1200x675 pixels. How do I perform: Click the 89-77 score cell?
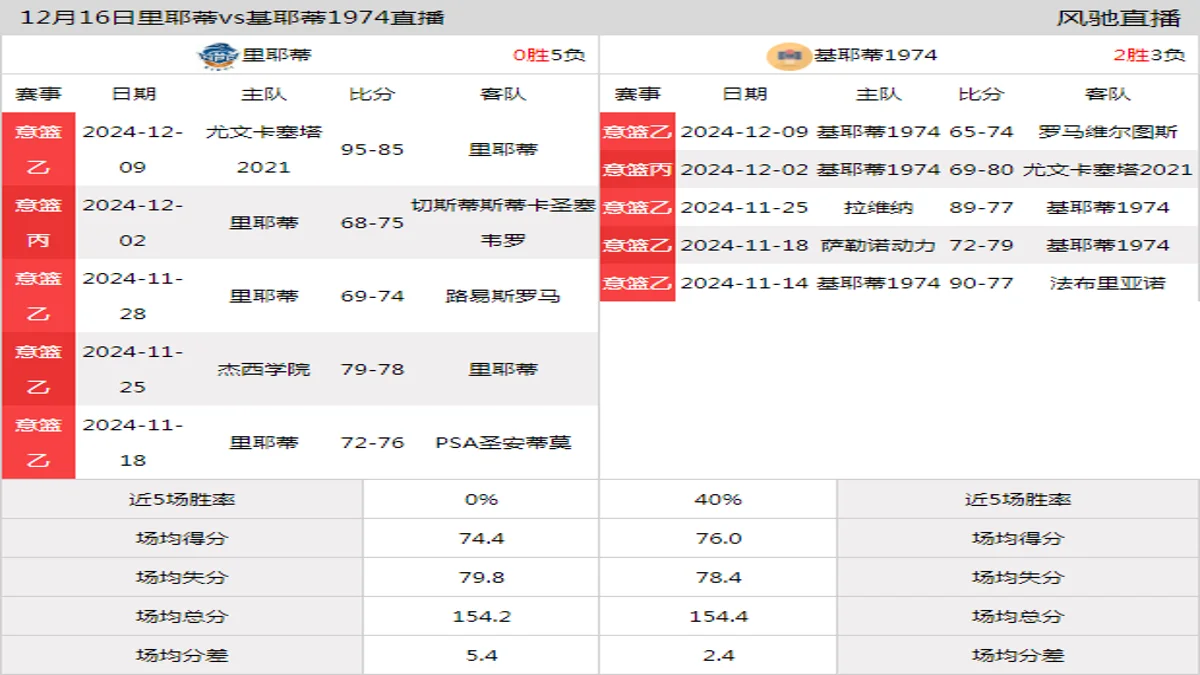pyautogui.click(x=981, y=207)
